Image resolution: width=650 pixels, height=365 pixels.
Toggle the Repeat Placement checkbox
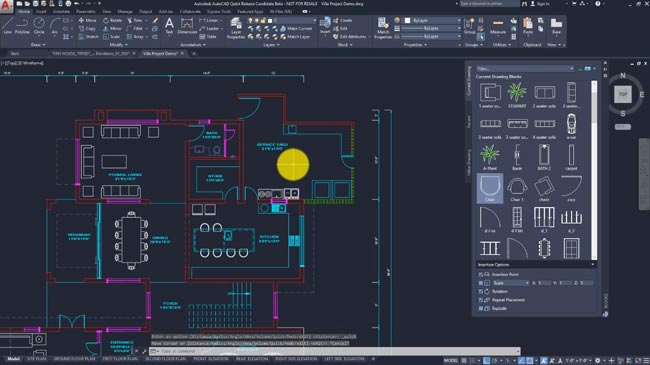click(480, 300)
